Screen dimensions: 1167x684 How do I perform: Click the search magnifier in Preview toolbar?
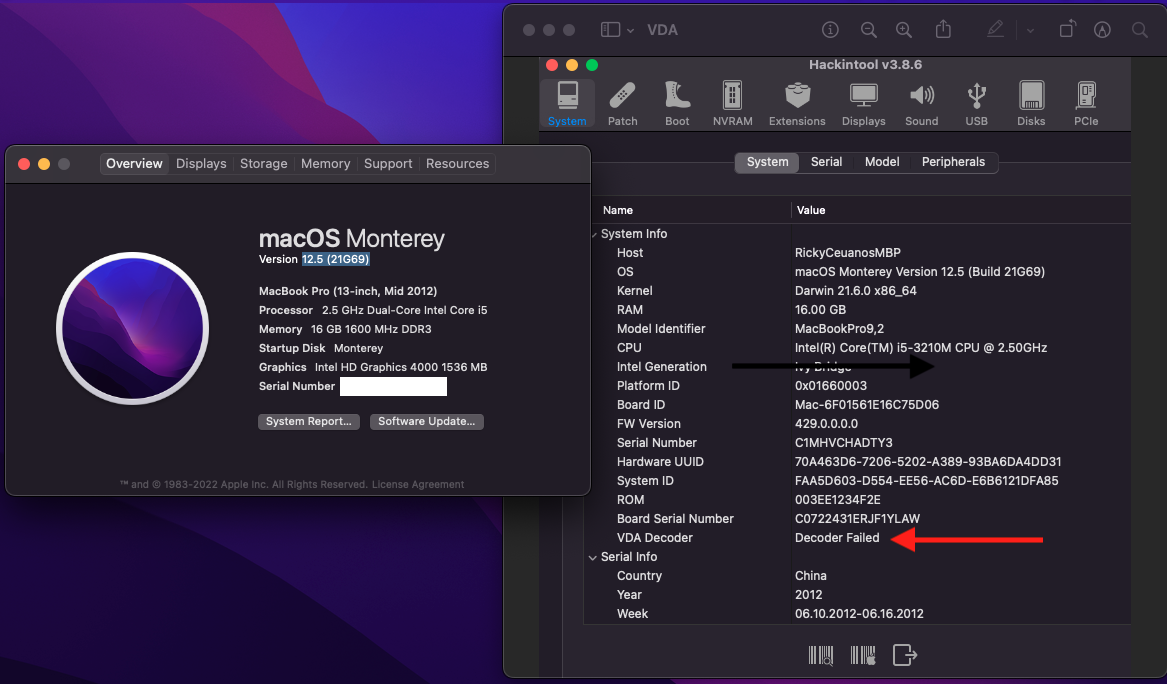click(1139, 30)
